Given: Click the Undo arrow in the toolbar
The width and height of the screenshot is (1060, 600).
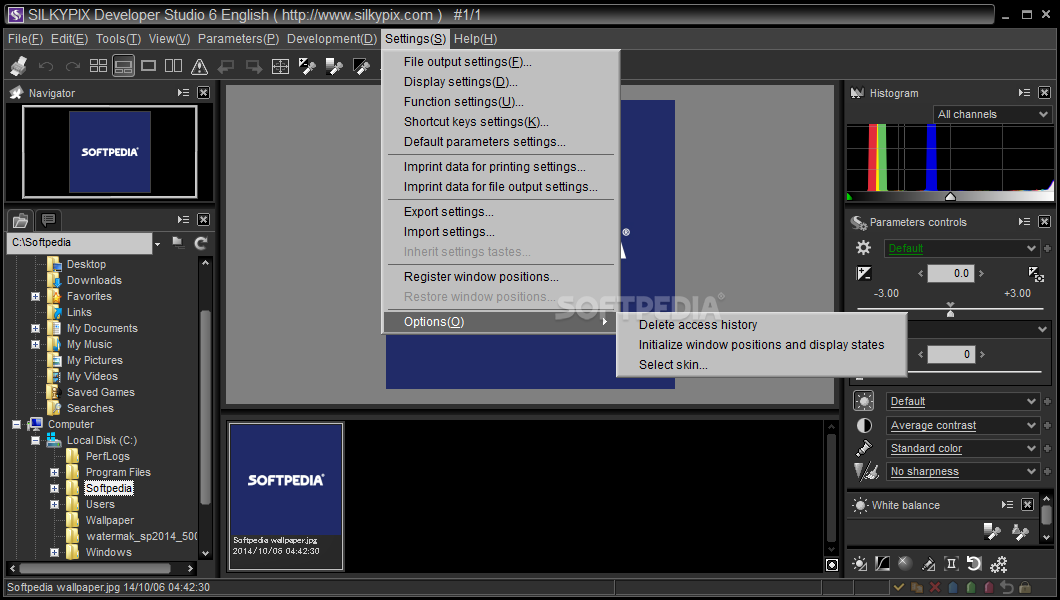Looking at the screenshot, I should pos(46,66).
